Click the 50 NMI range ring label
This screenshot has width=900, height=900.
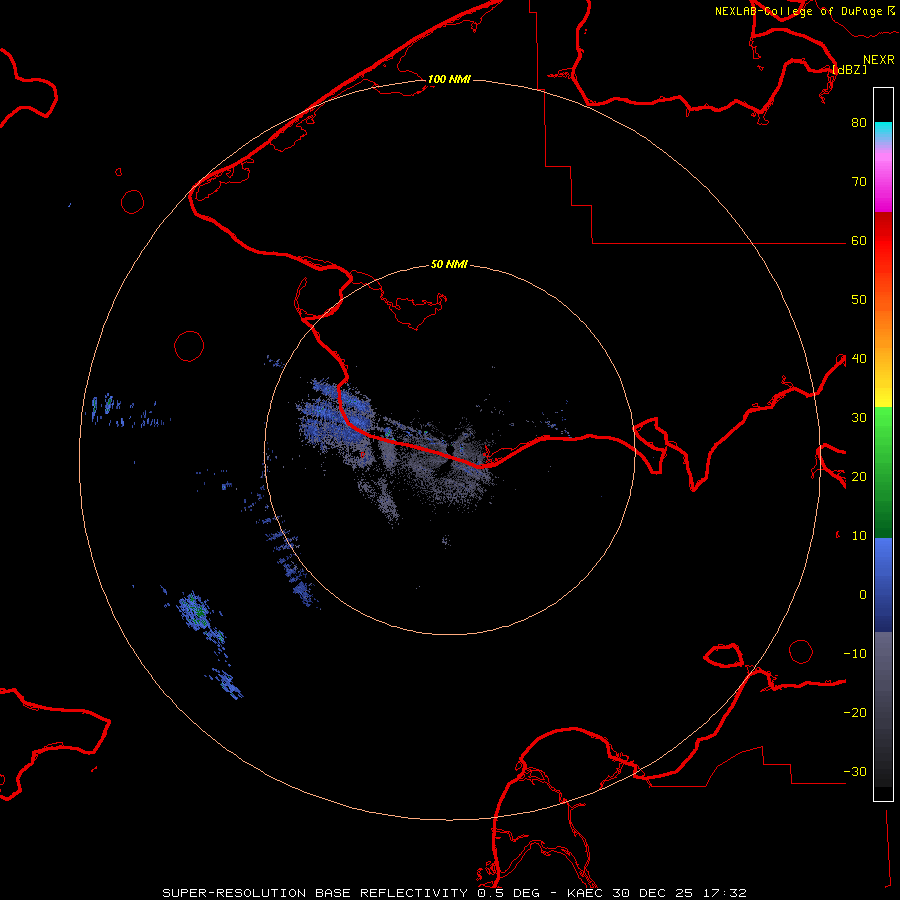(x=449, y=265)
